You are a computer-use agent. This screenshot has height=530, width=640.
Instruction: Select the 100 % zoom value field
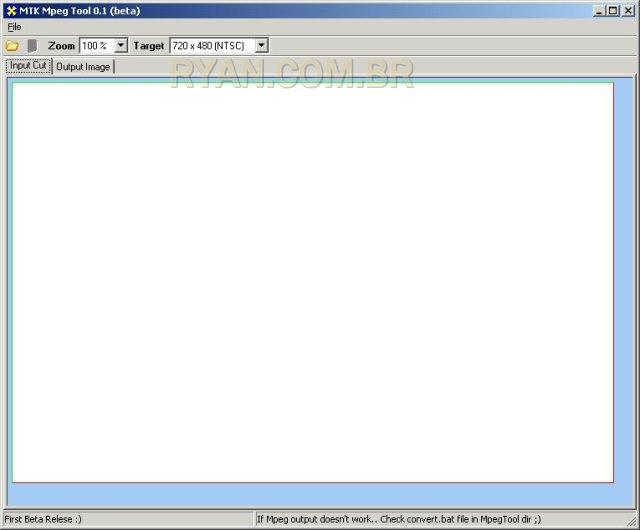[96, 46]
